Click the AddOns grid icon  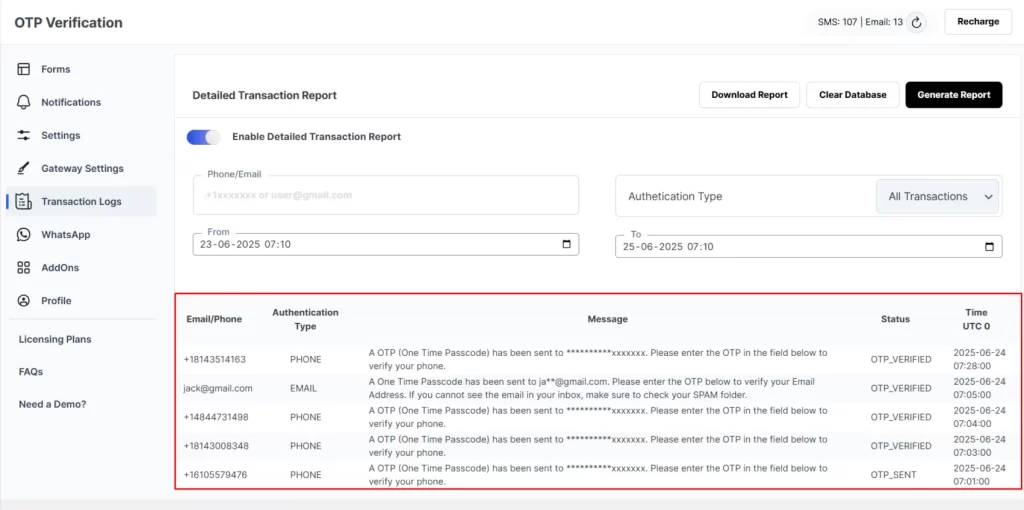point(24,267)
